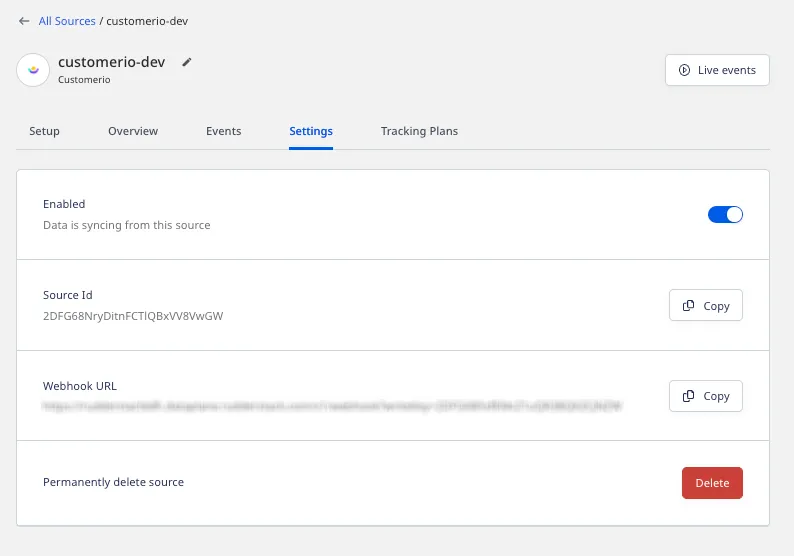Image resolution: width=794 pixels, height=556 pixels.
Task: Open the Events tab
Action: pyautogui.click(x=223, y=131)
